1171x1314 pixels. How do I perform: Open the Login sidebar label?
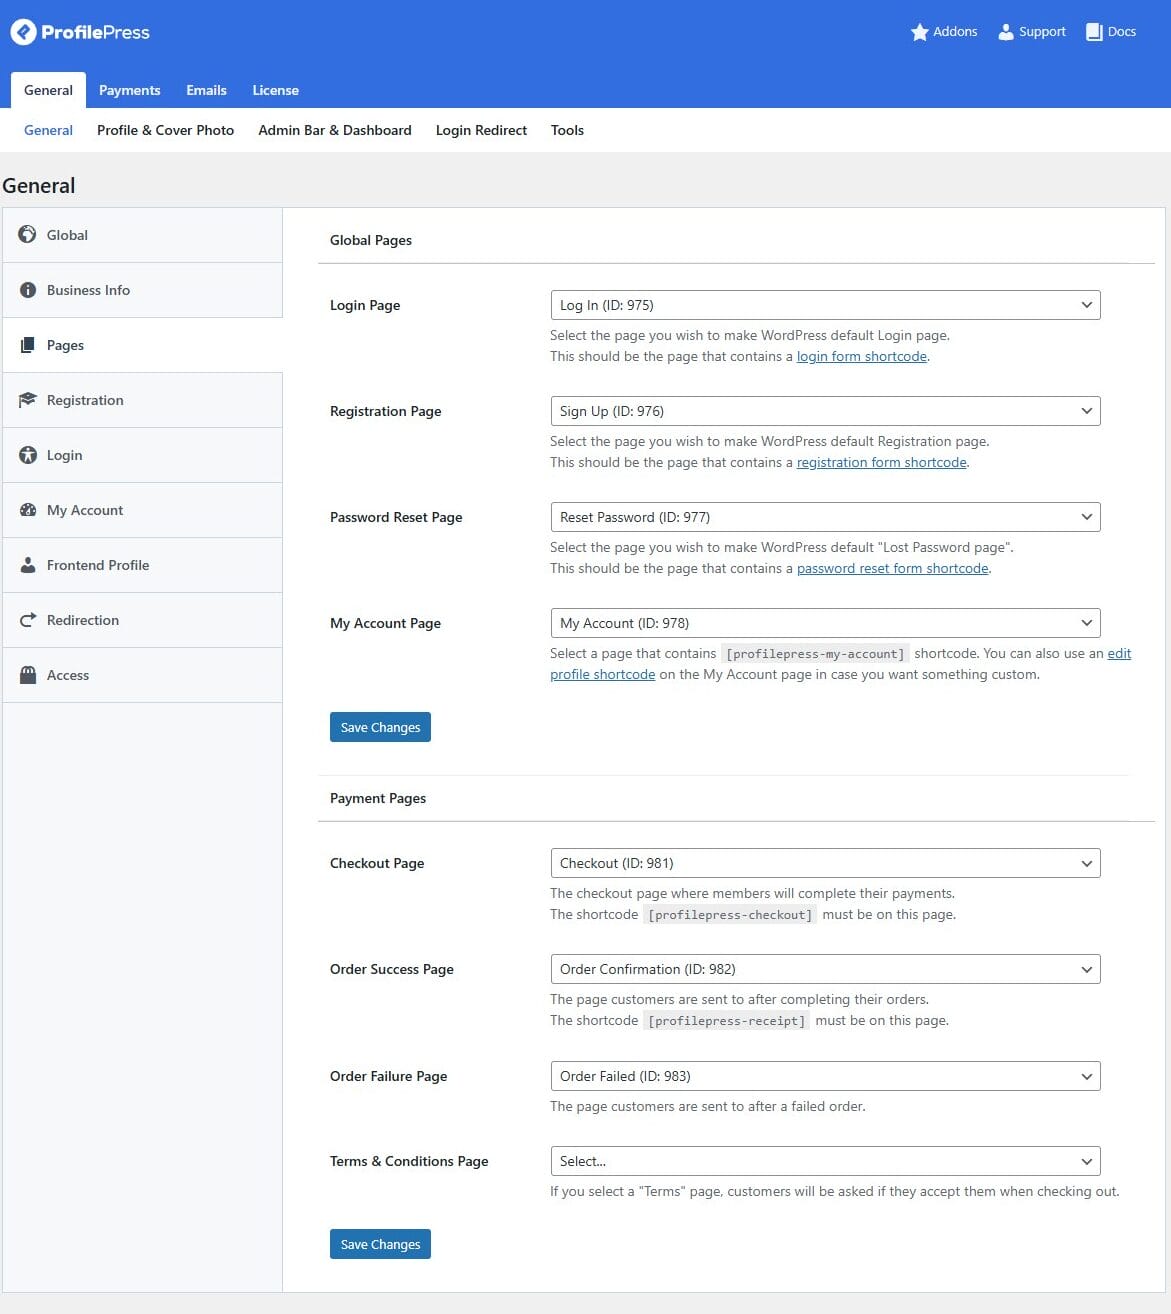pyautogui.click(x=64, y=455)
